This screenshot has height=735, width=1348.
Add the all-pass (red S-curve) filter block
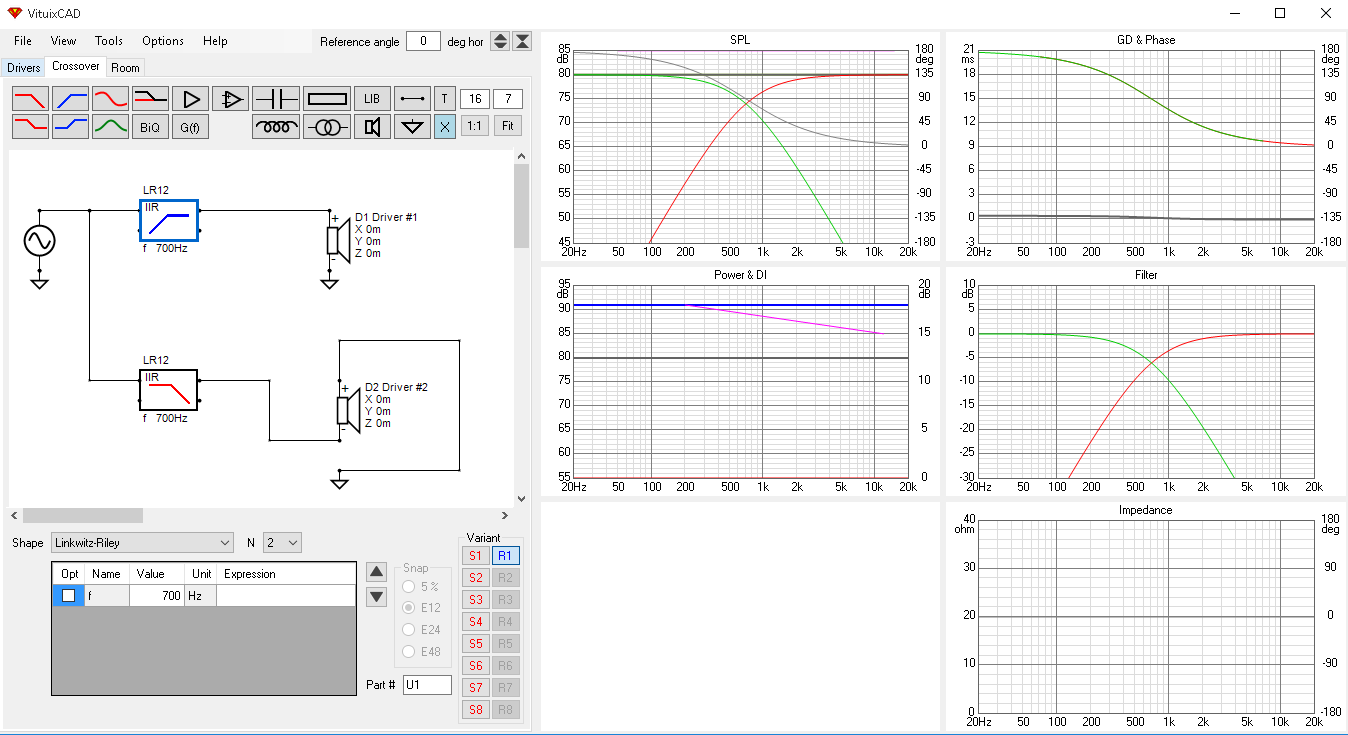tap(110, 98)
